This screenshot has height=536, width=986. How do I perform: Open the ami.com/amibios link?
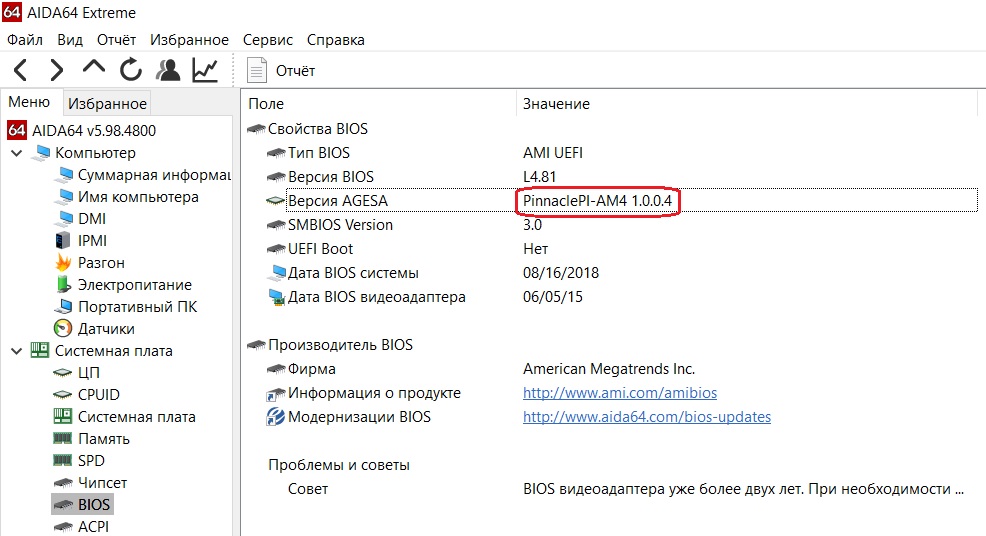click(x=619, y=393)
